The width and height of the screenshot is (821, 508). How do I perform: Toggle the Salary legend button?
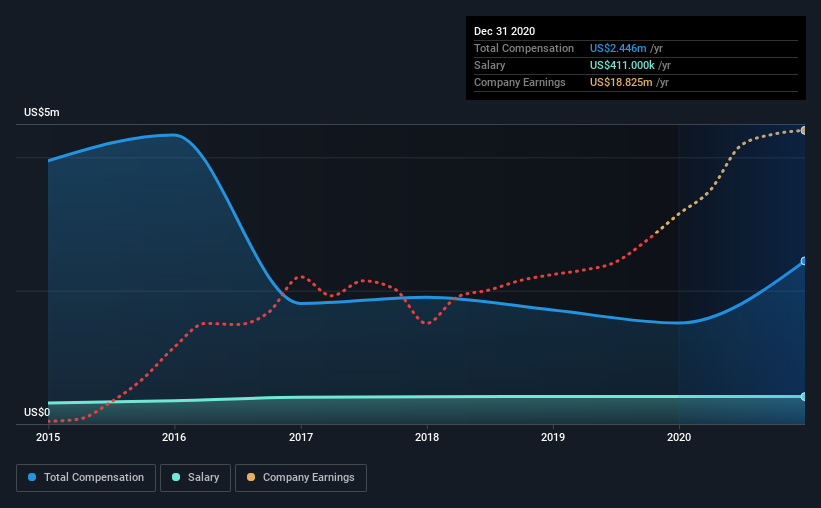point(195,478)
